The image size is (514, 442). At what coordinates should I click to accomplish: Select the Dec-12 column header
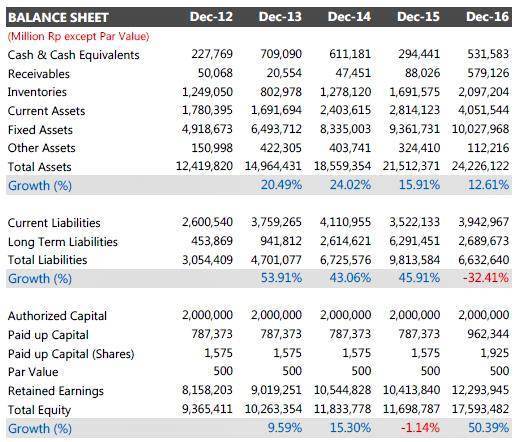click(211, 17)
